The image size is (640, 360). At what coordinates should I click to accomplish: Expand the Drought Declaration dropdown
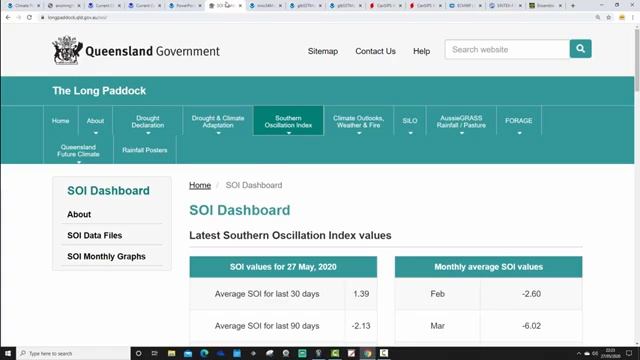148,133
